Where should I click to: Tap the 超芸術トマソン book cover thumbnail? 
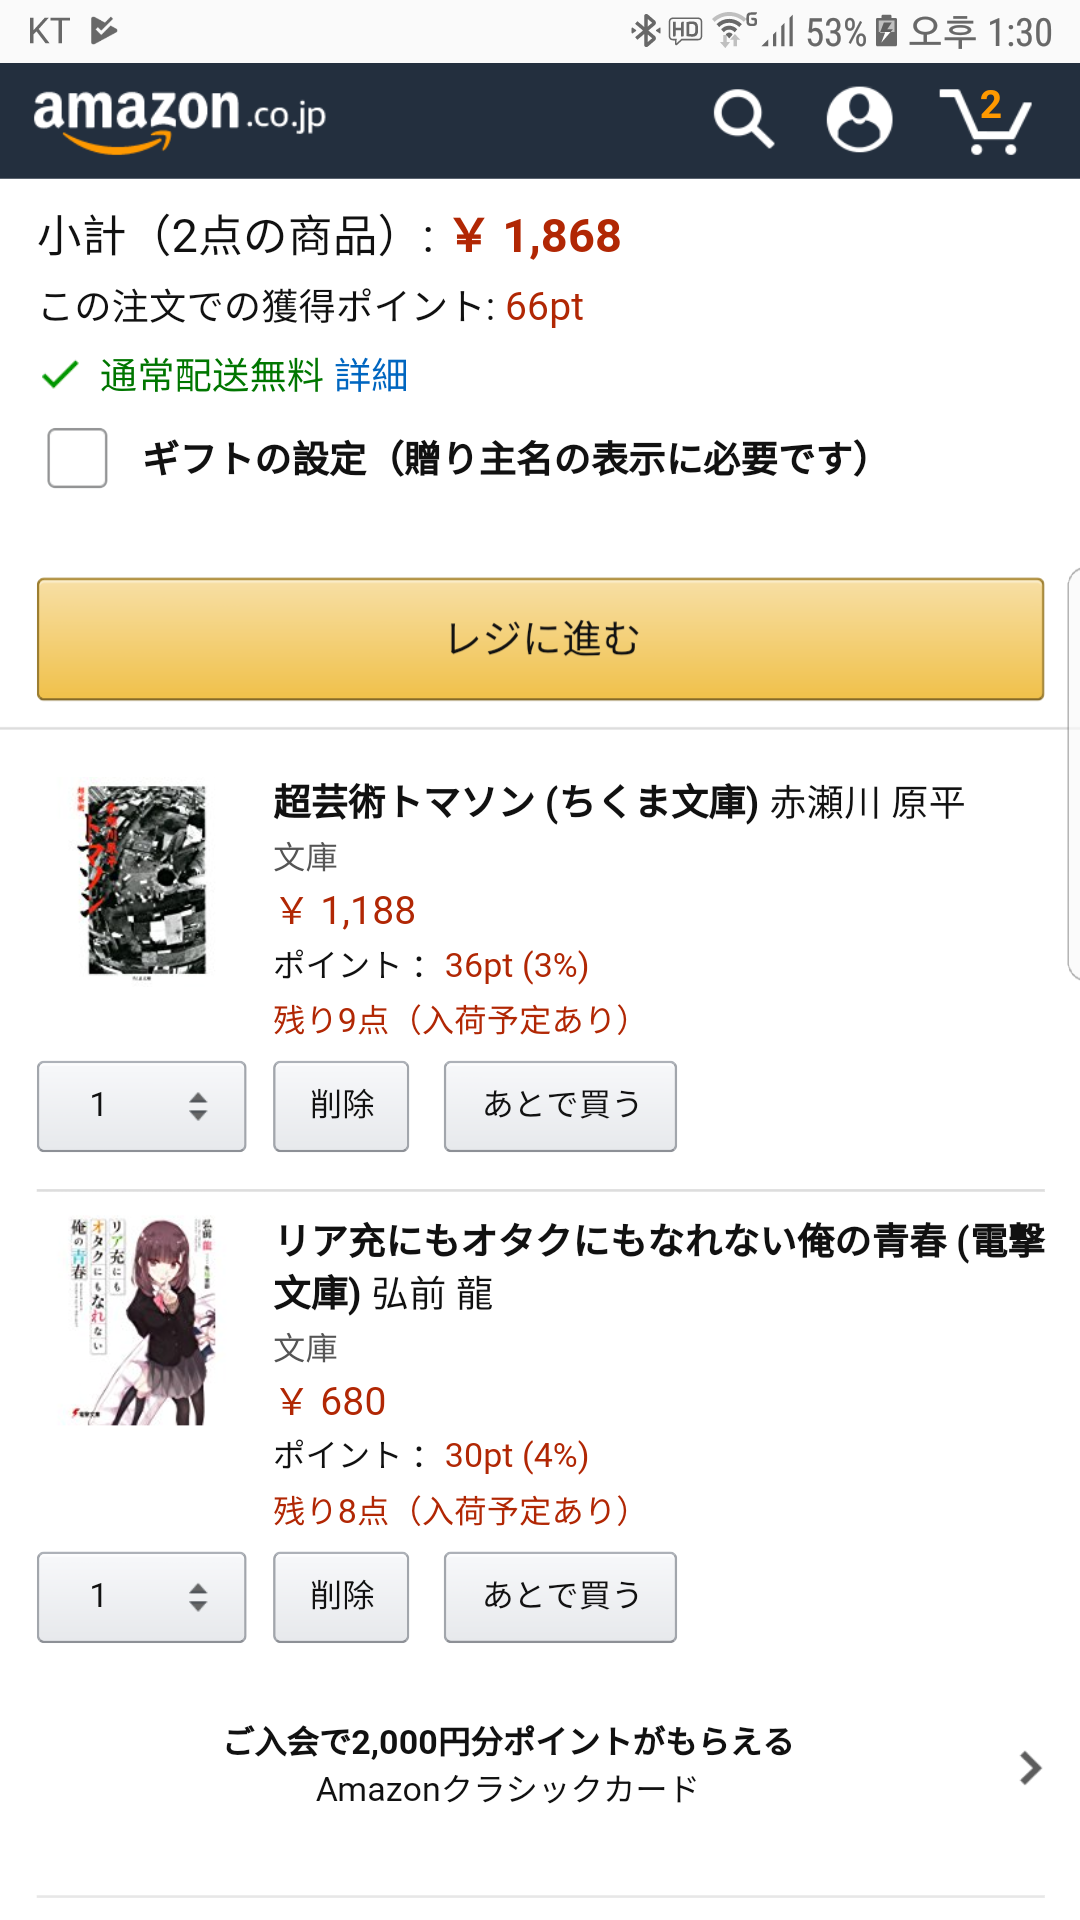[x=146, y=880]
